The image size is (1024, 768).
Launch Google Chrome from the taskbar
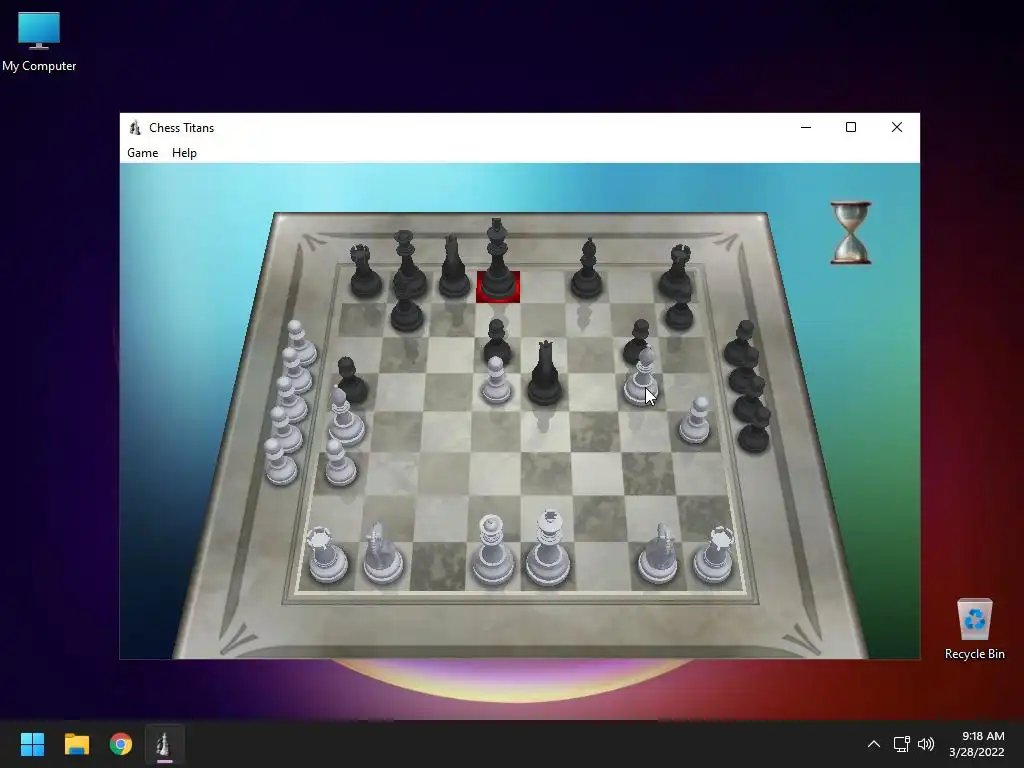[x=121, y=744]
